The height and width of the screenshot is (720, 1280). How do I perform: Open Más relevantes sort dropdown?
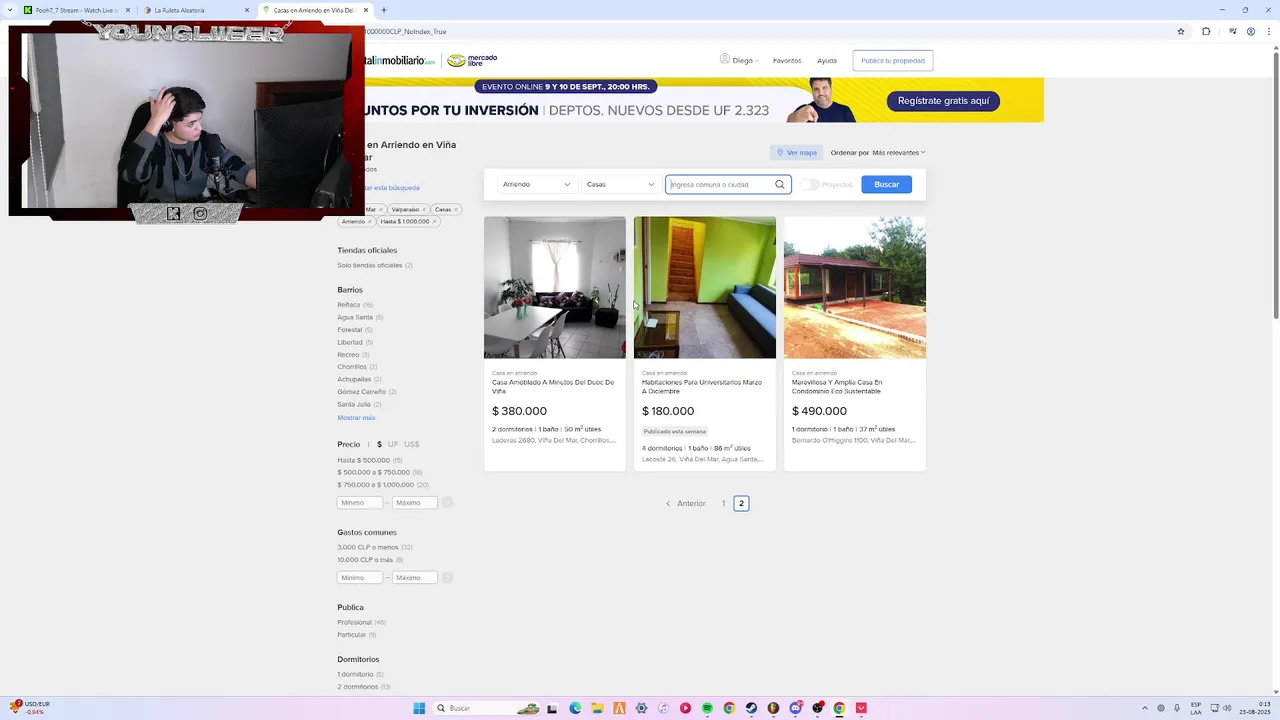(x=898, y=153)
